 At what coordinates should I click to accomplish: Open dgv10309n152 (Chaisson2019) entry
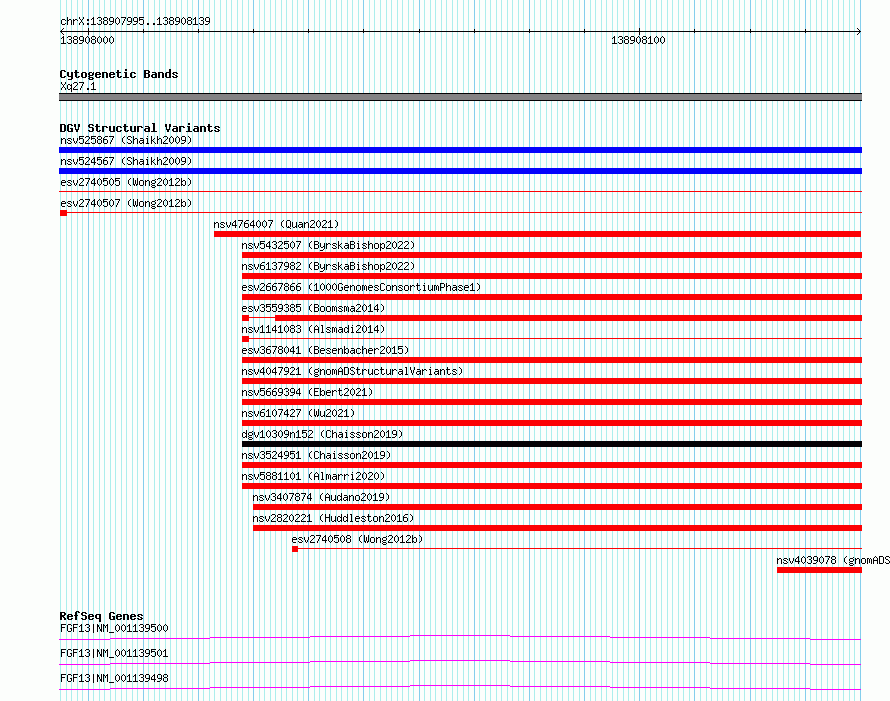[x=322, y=434]
